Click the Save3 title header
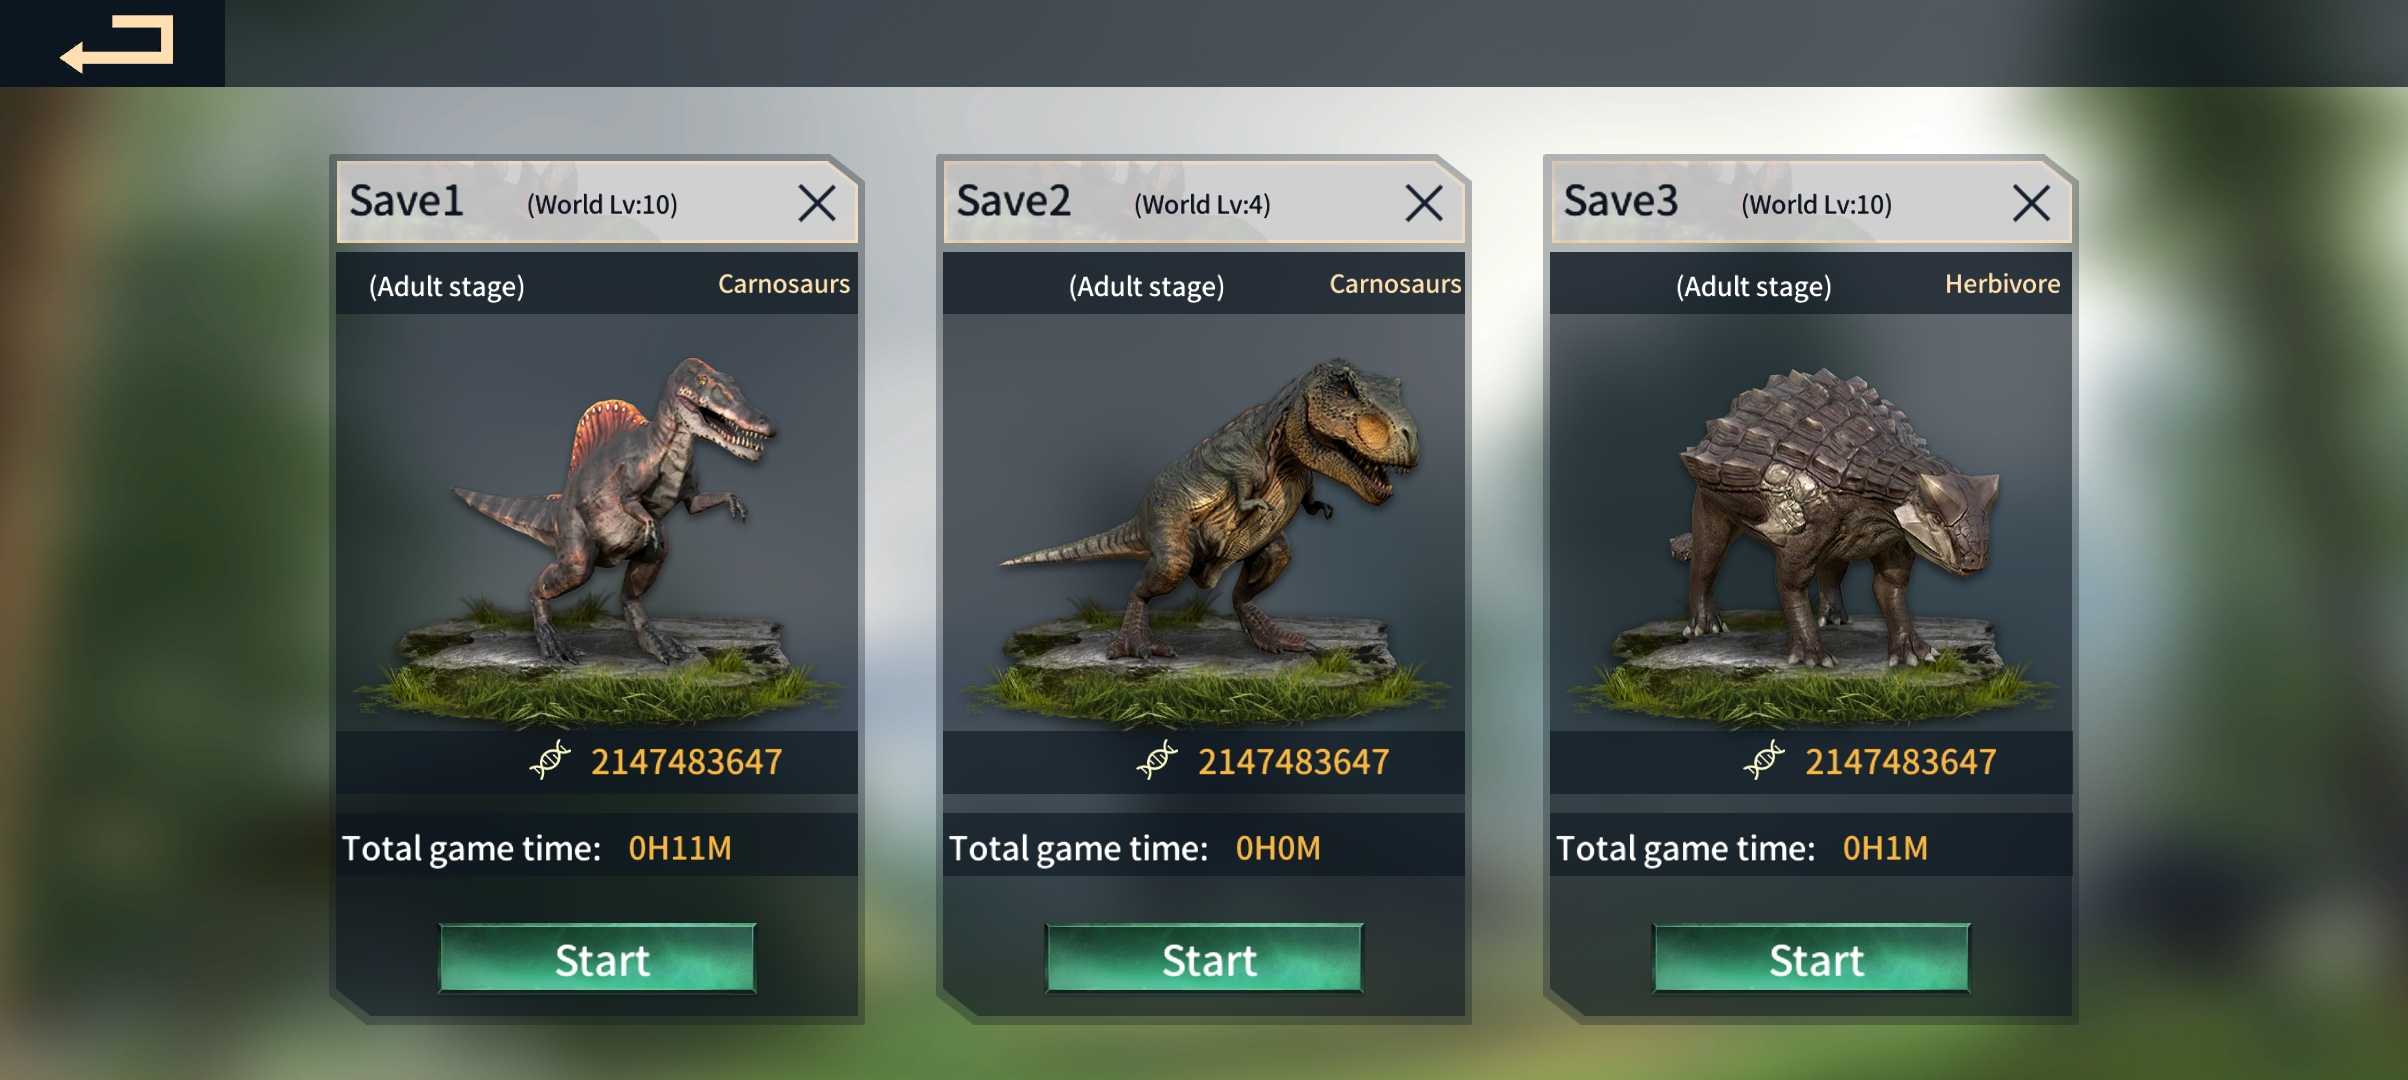Viewport: 2408px width, 1080px height. [x=1620, y=201]
